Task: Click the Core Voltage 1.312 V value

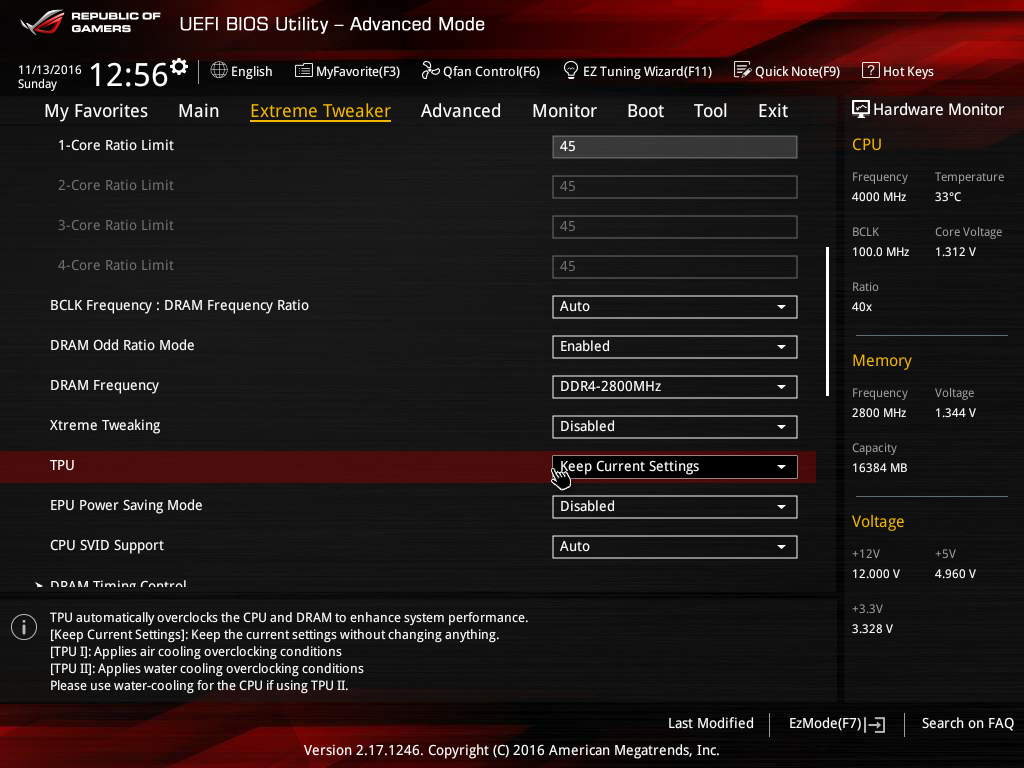Action: pos(955,251)
